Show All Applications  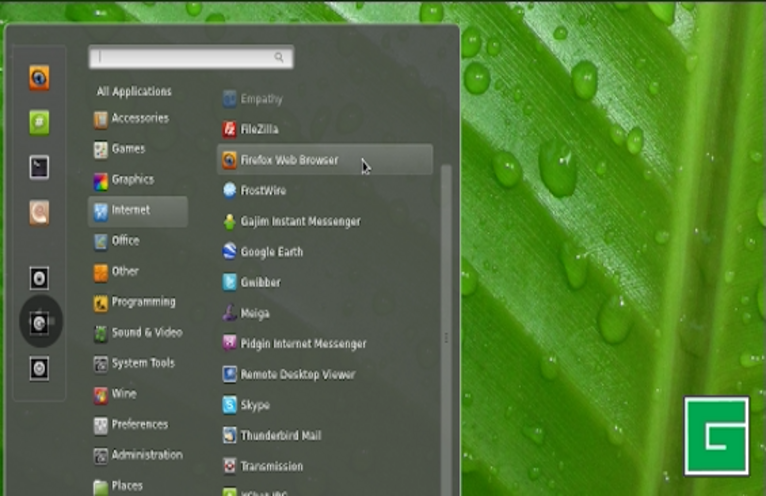pos(134,91)
